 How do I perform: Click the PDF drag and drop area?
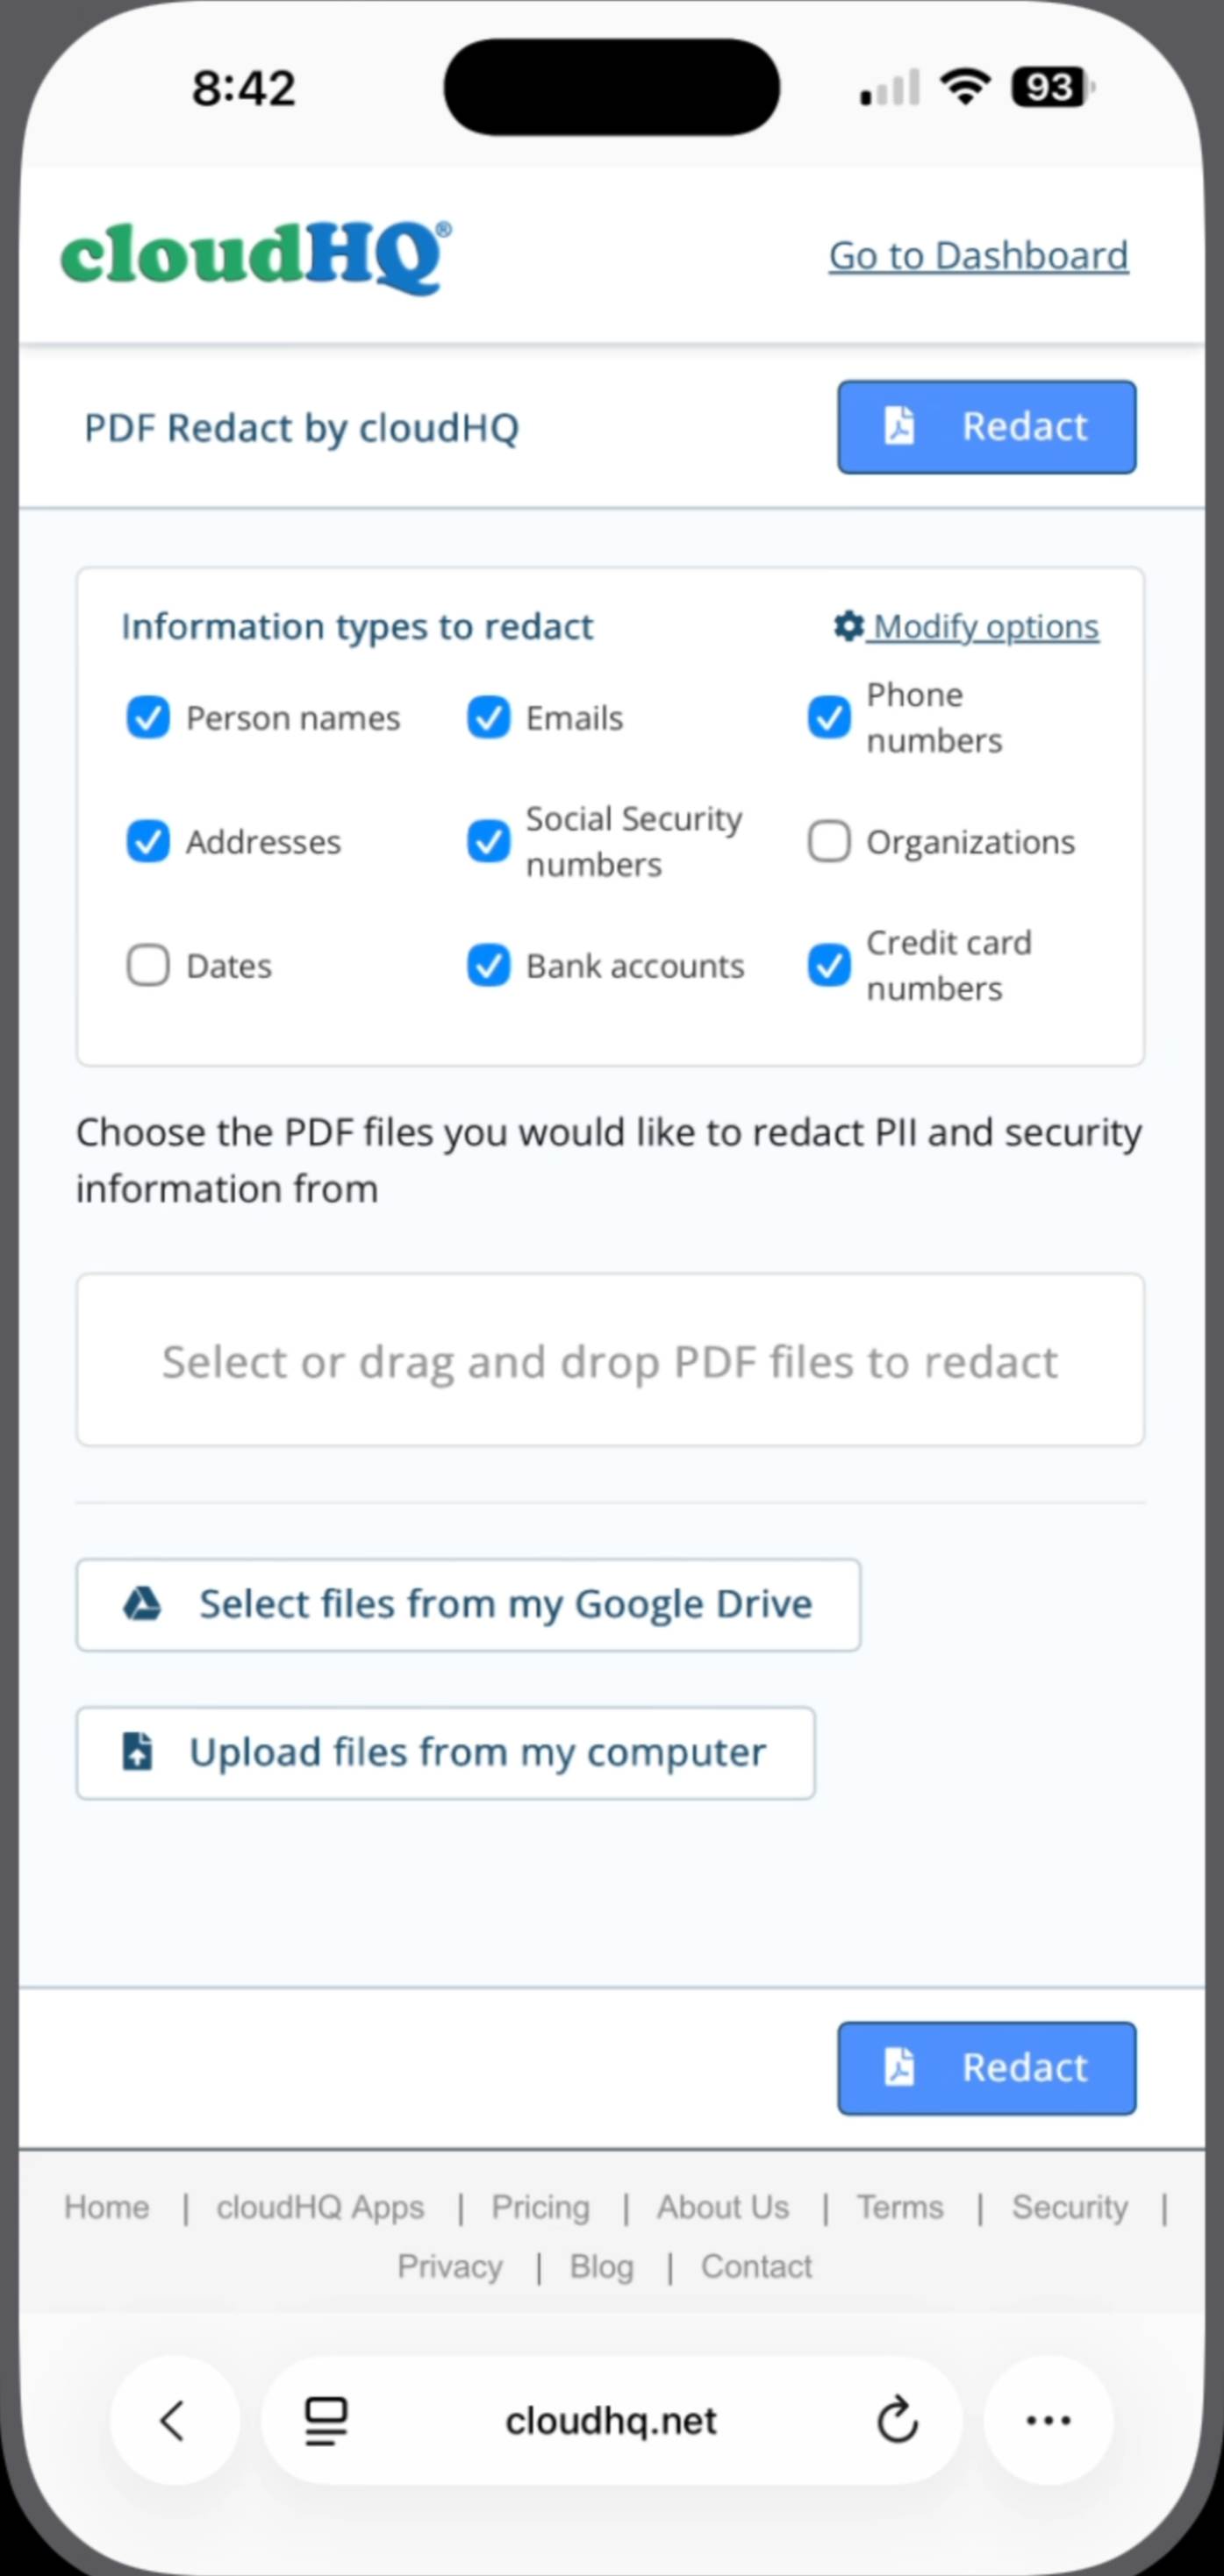point(610,1360)
